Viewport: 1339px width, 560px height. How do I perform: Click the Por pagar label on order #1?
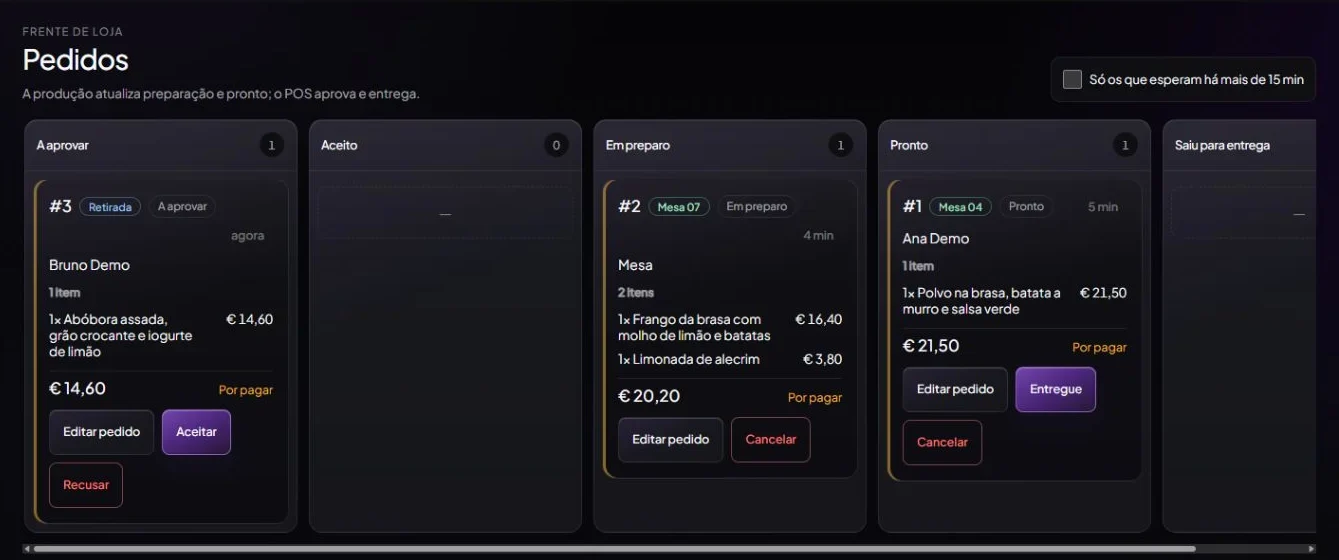(x=1099, y=347)
